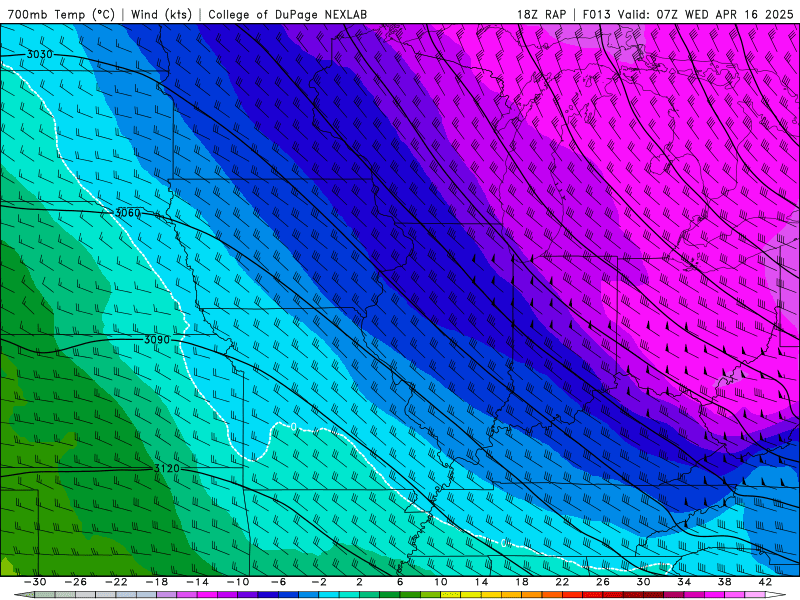Click the 3030 height contour label
Viewport: 800px width, 600px height.
[x=39, y=54]
